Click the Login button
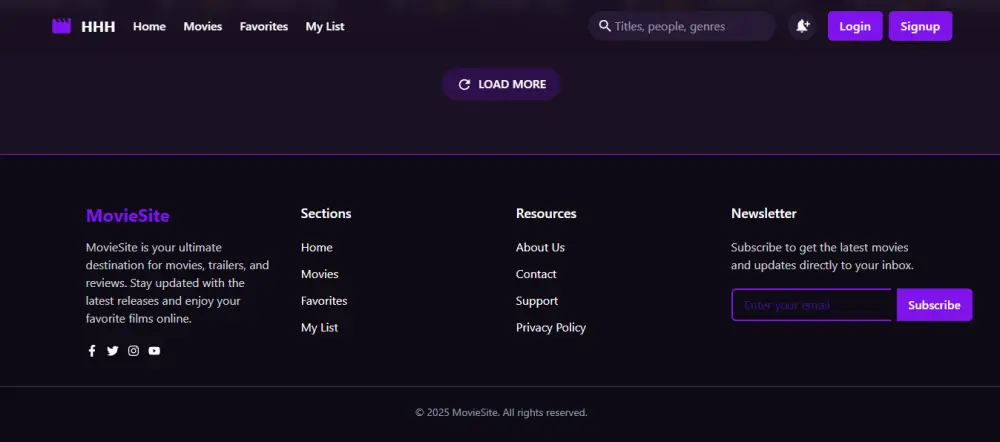This screenshot has height=442, width=1000. coord(855,26)
